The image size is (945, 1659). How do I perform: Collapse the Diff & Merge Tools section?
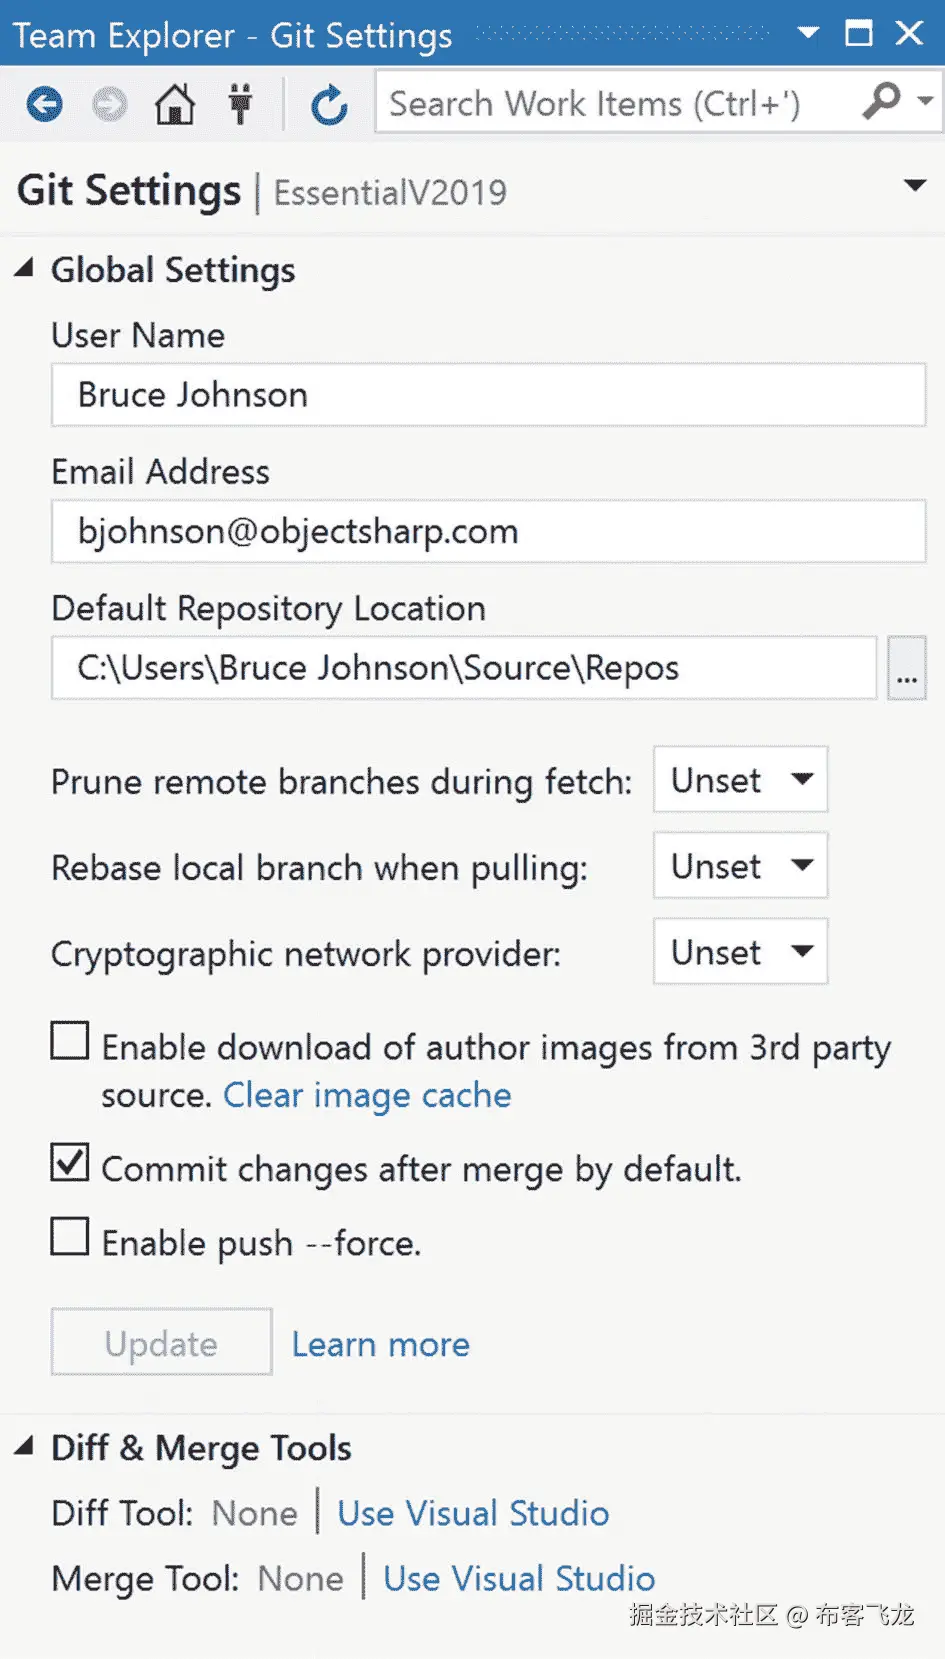pyautogui.click(x=24, y=1446)
